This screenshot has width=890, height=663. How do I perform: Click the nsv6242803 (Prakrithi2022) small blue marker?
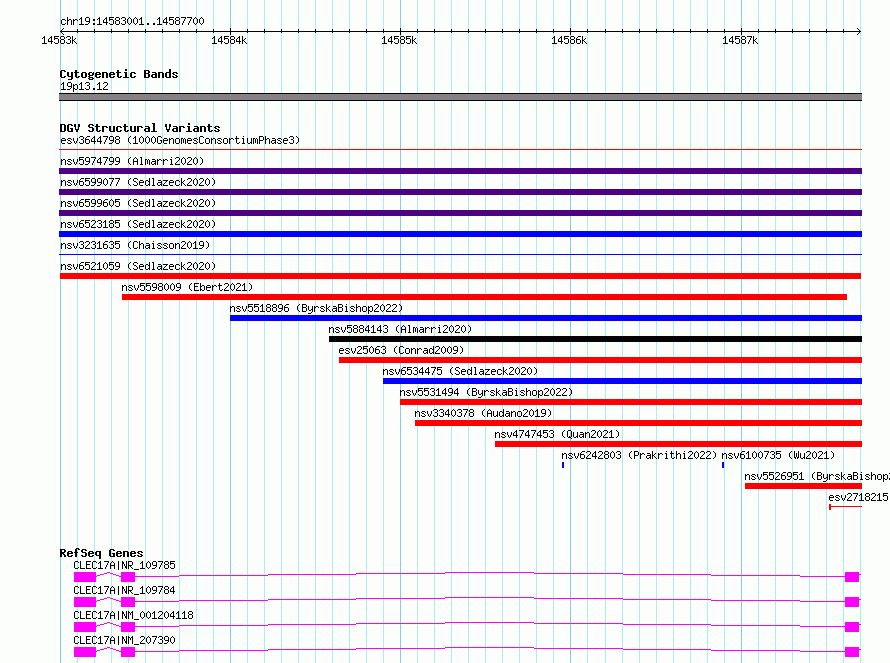pyautogui.click(x=563, y=465)
